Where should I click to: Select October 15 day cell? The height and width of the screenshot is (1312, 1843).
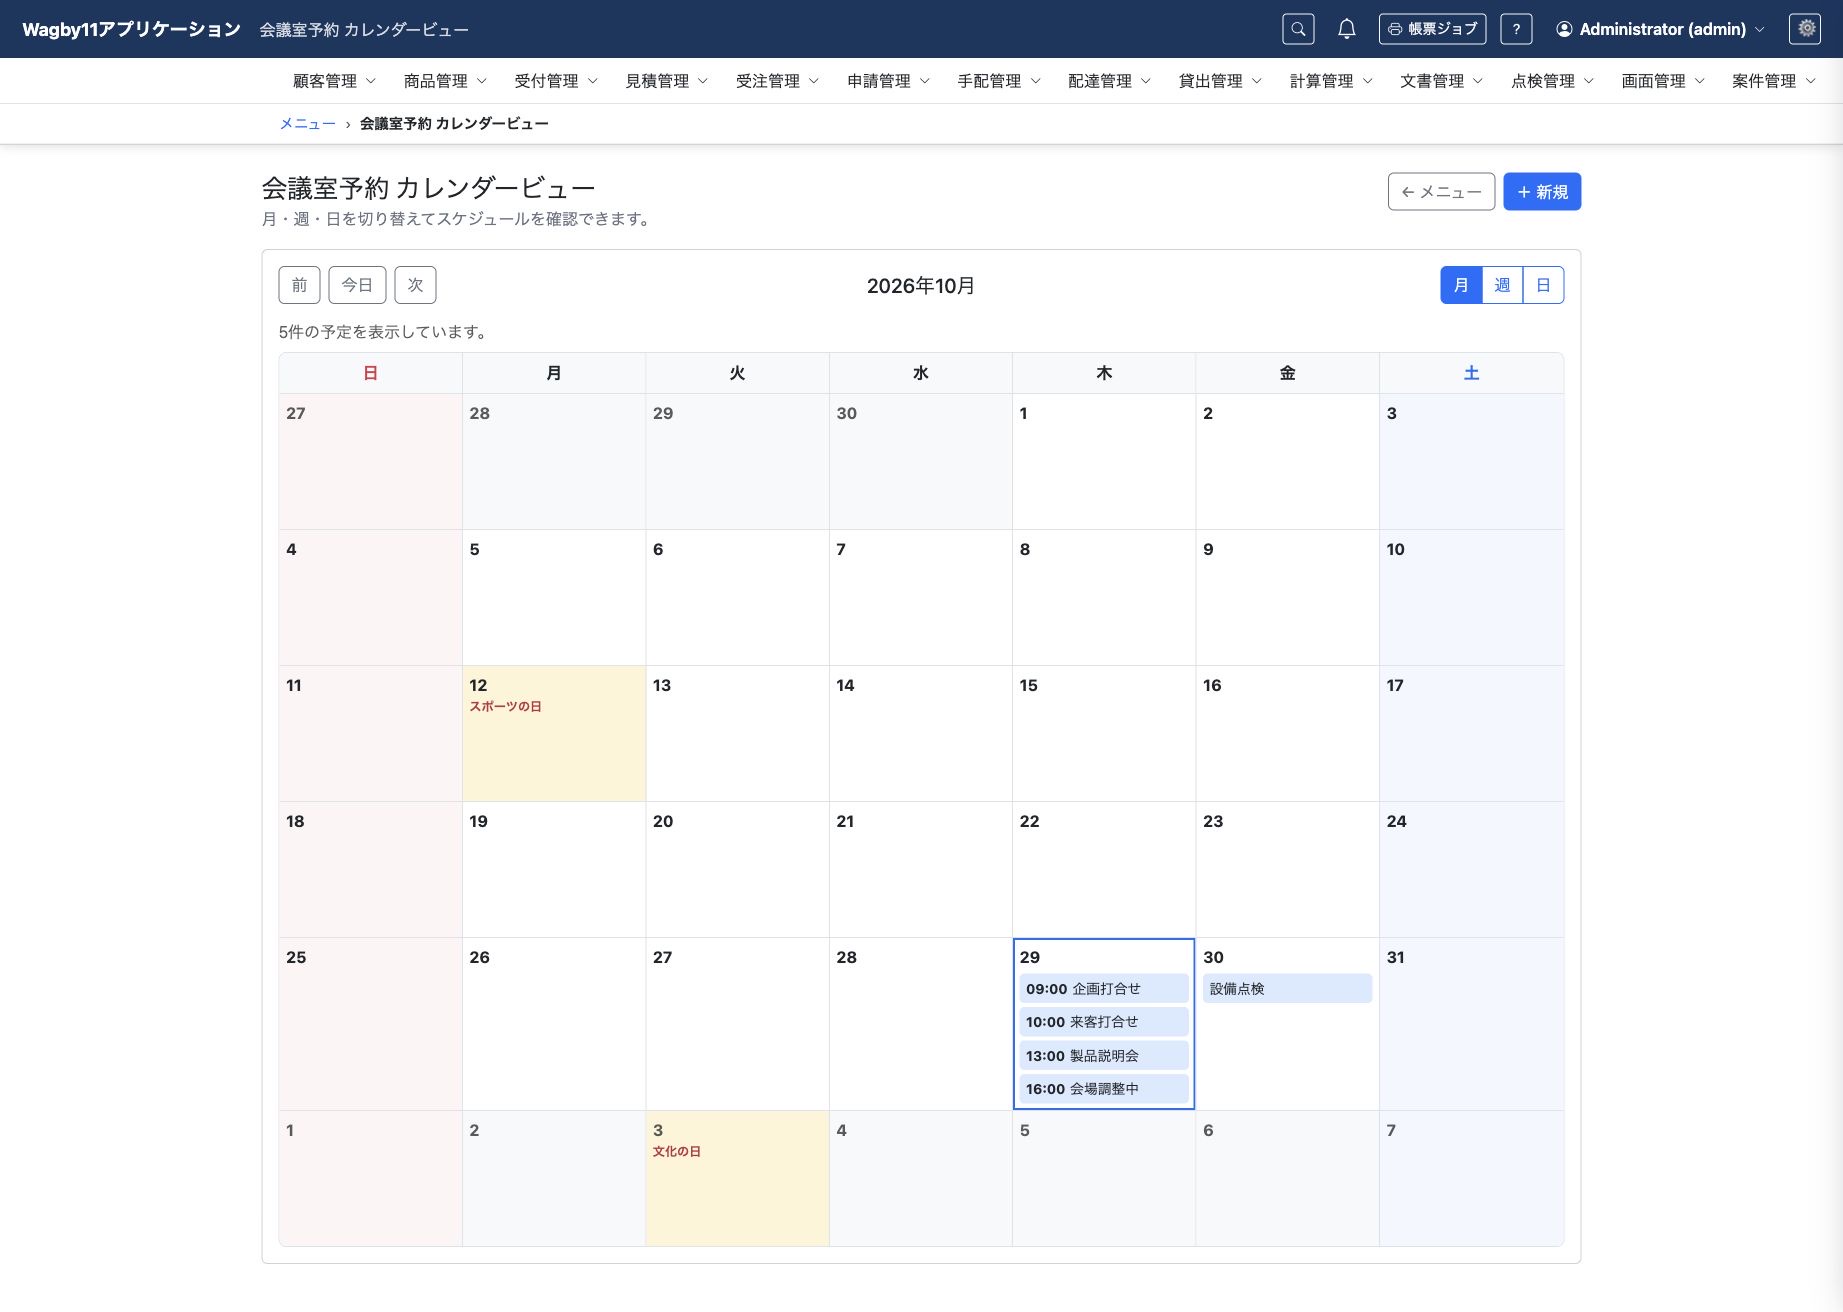click(1104, 734)
